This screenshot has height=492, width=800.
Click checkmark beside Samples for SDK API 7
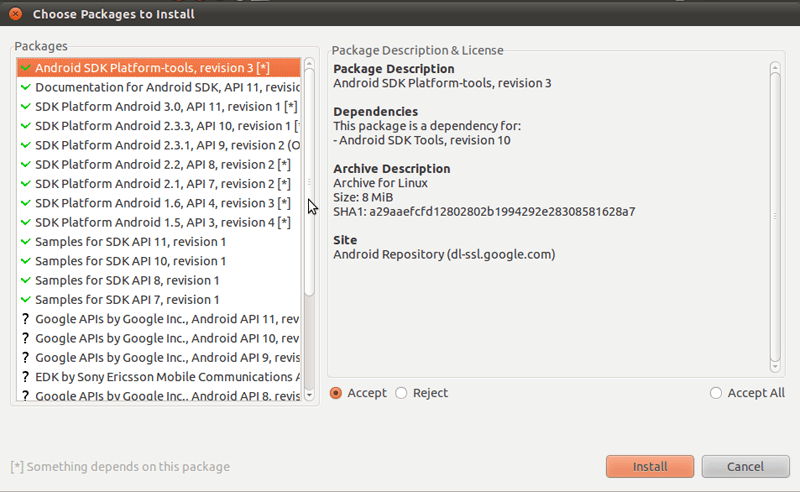click(26, 300)
